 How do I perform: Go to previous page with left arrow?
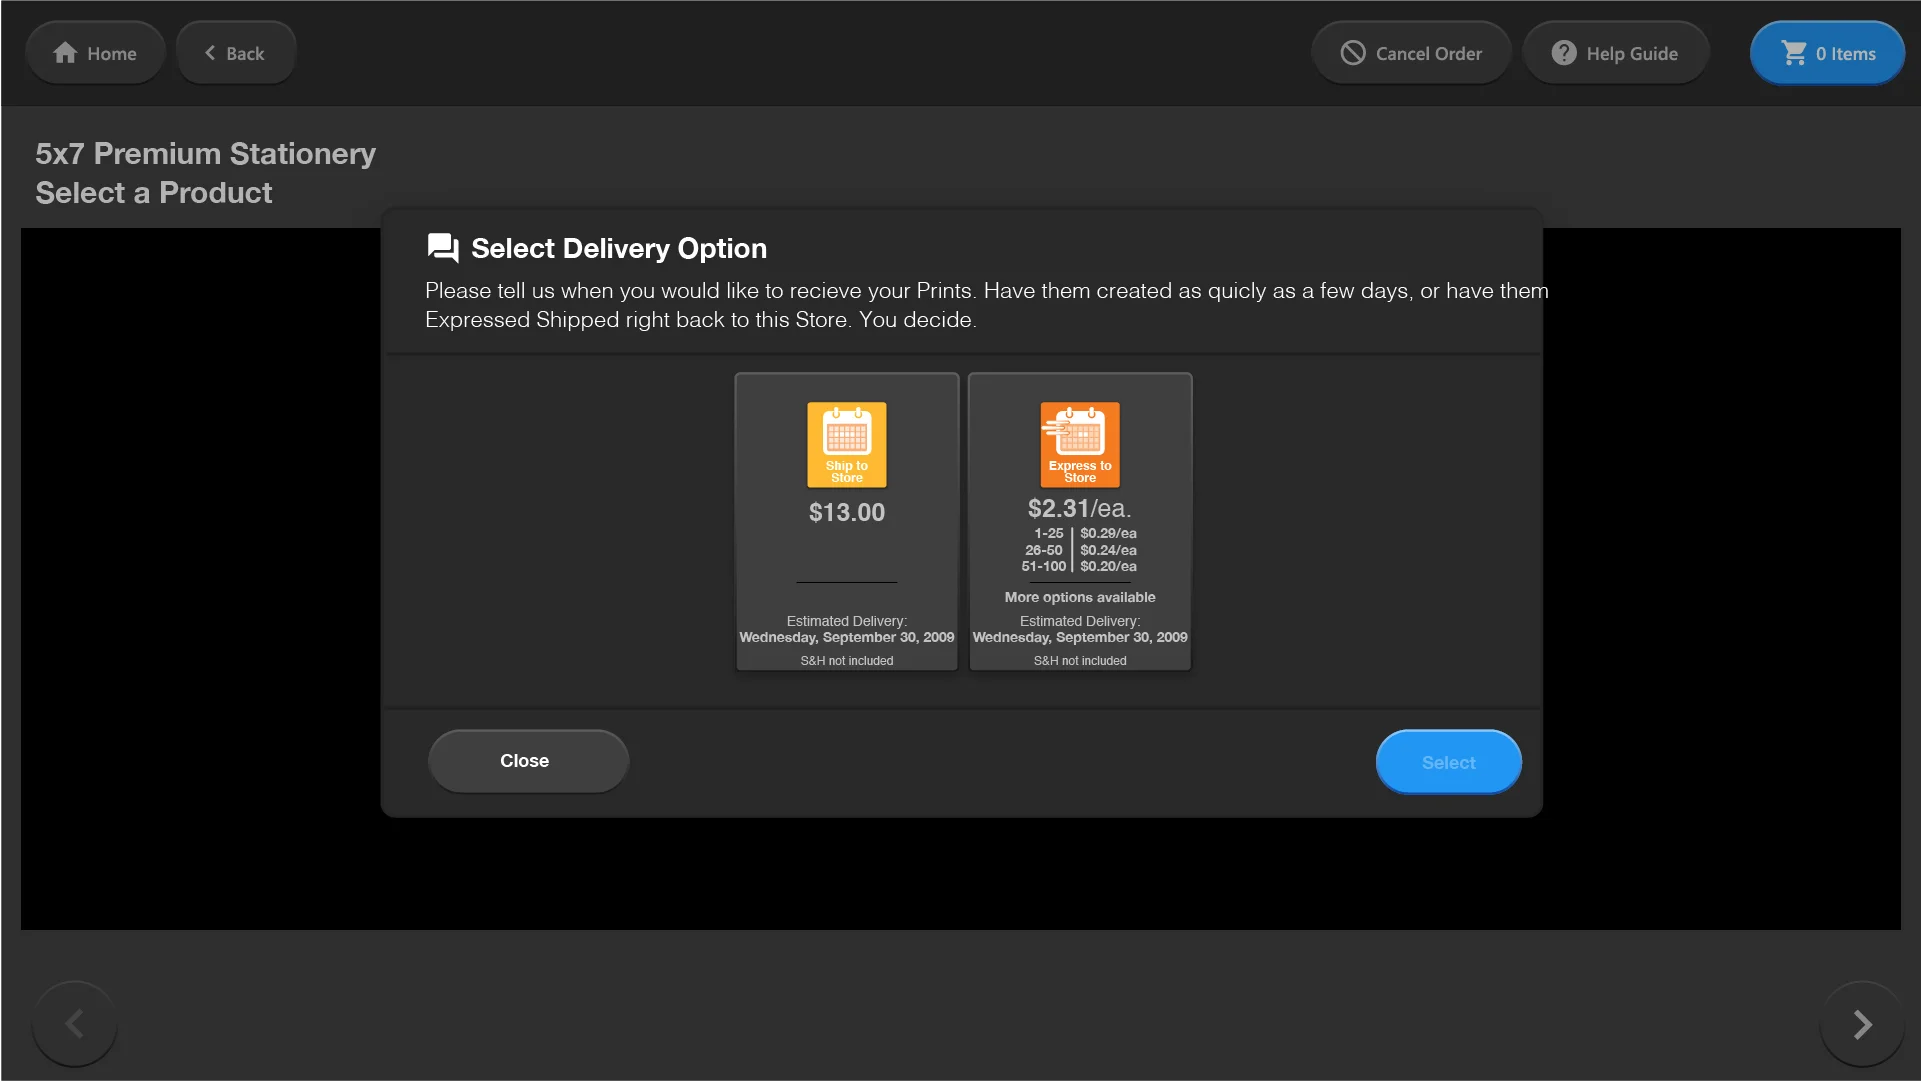(x=75, y=1024)
